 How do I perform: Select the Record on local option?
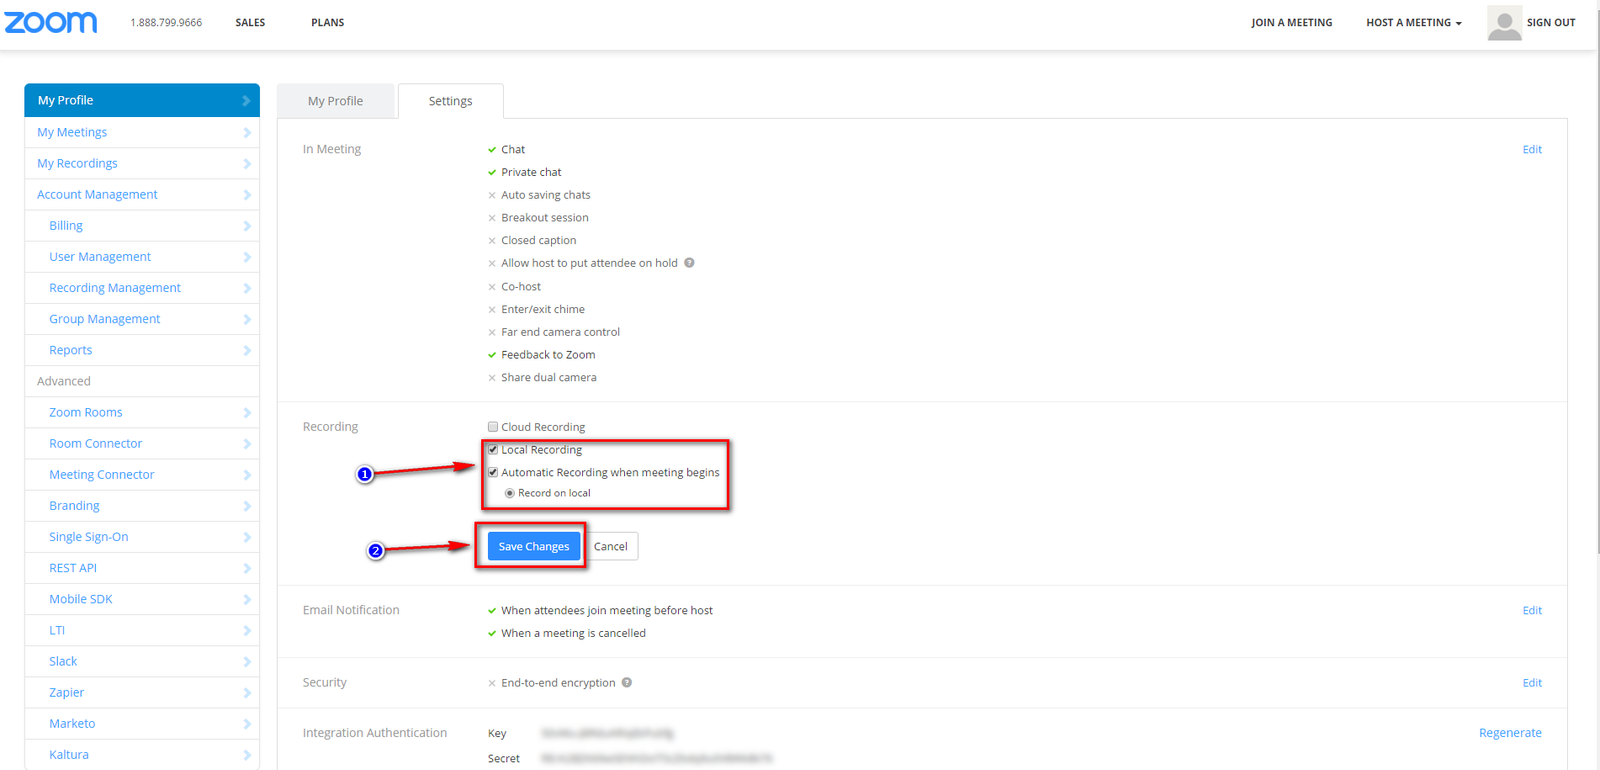click(510, 493)
